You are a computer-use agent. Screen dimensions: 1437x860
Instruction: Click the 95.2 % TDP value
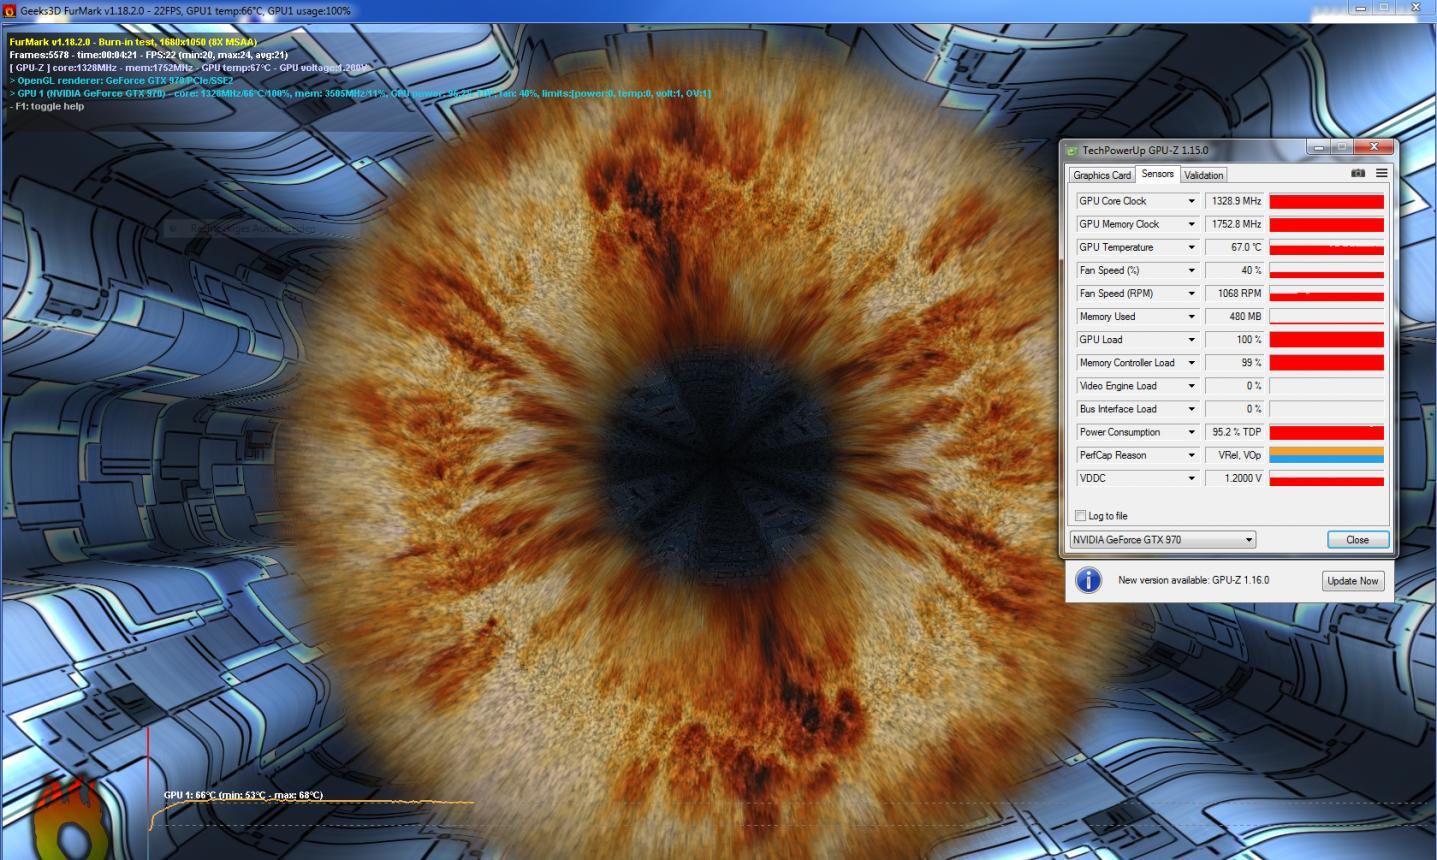(x=1235, y=432)
